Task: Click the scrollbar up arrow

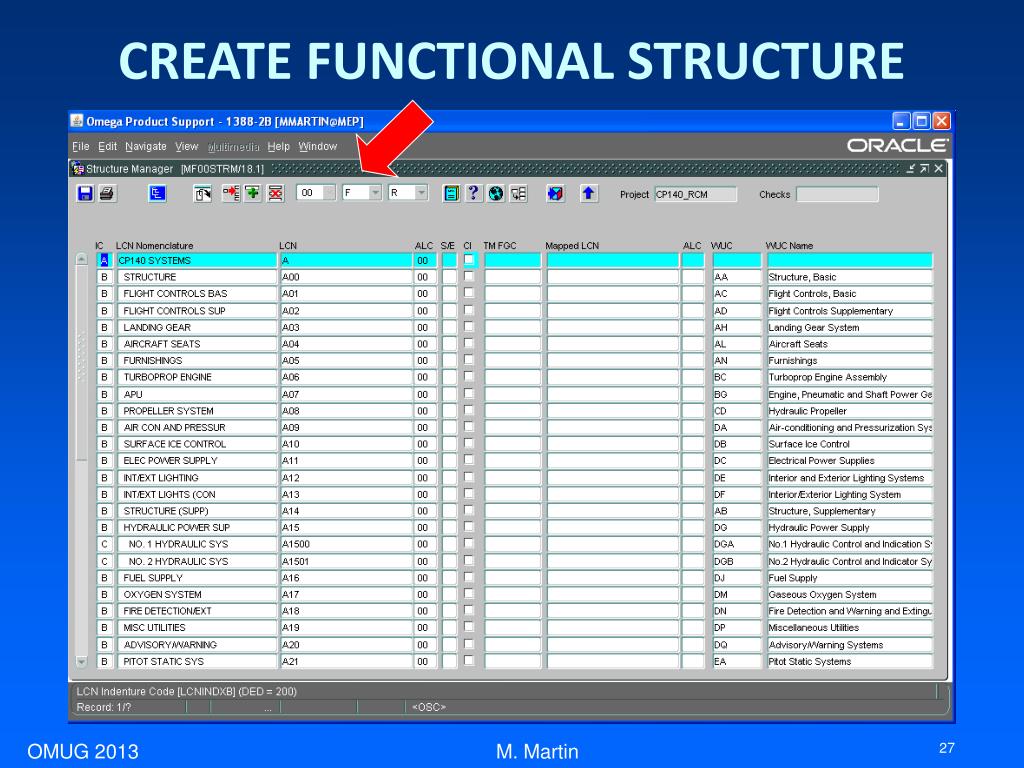Action: pyautogui.click(x=82, y=259)
